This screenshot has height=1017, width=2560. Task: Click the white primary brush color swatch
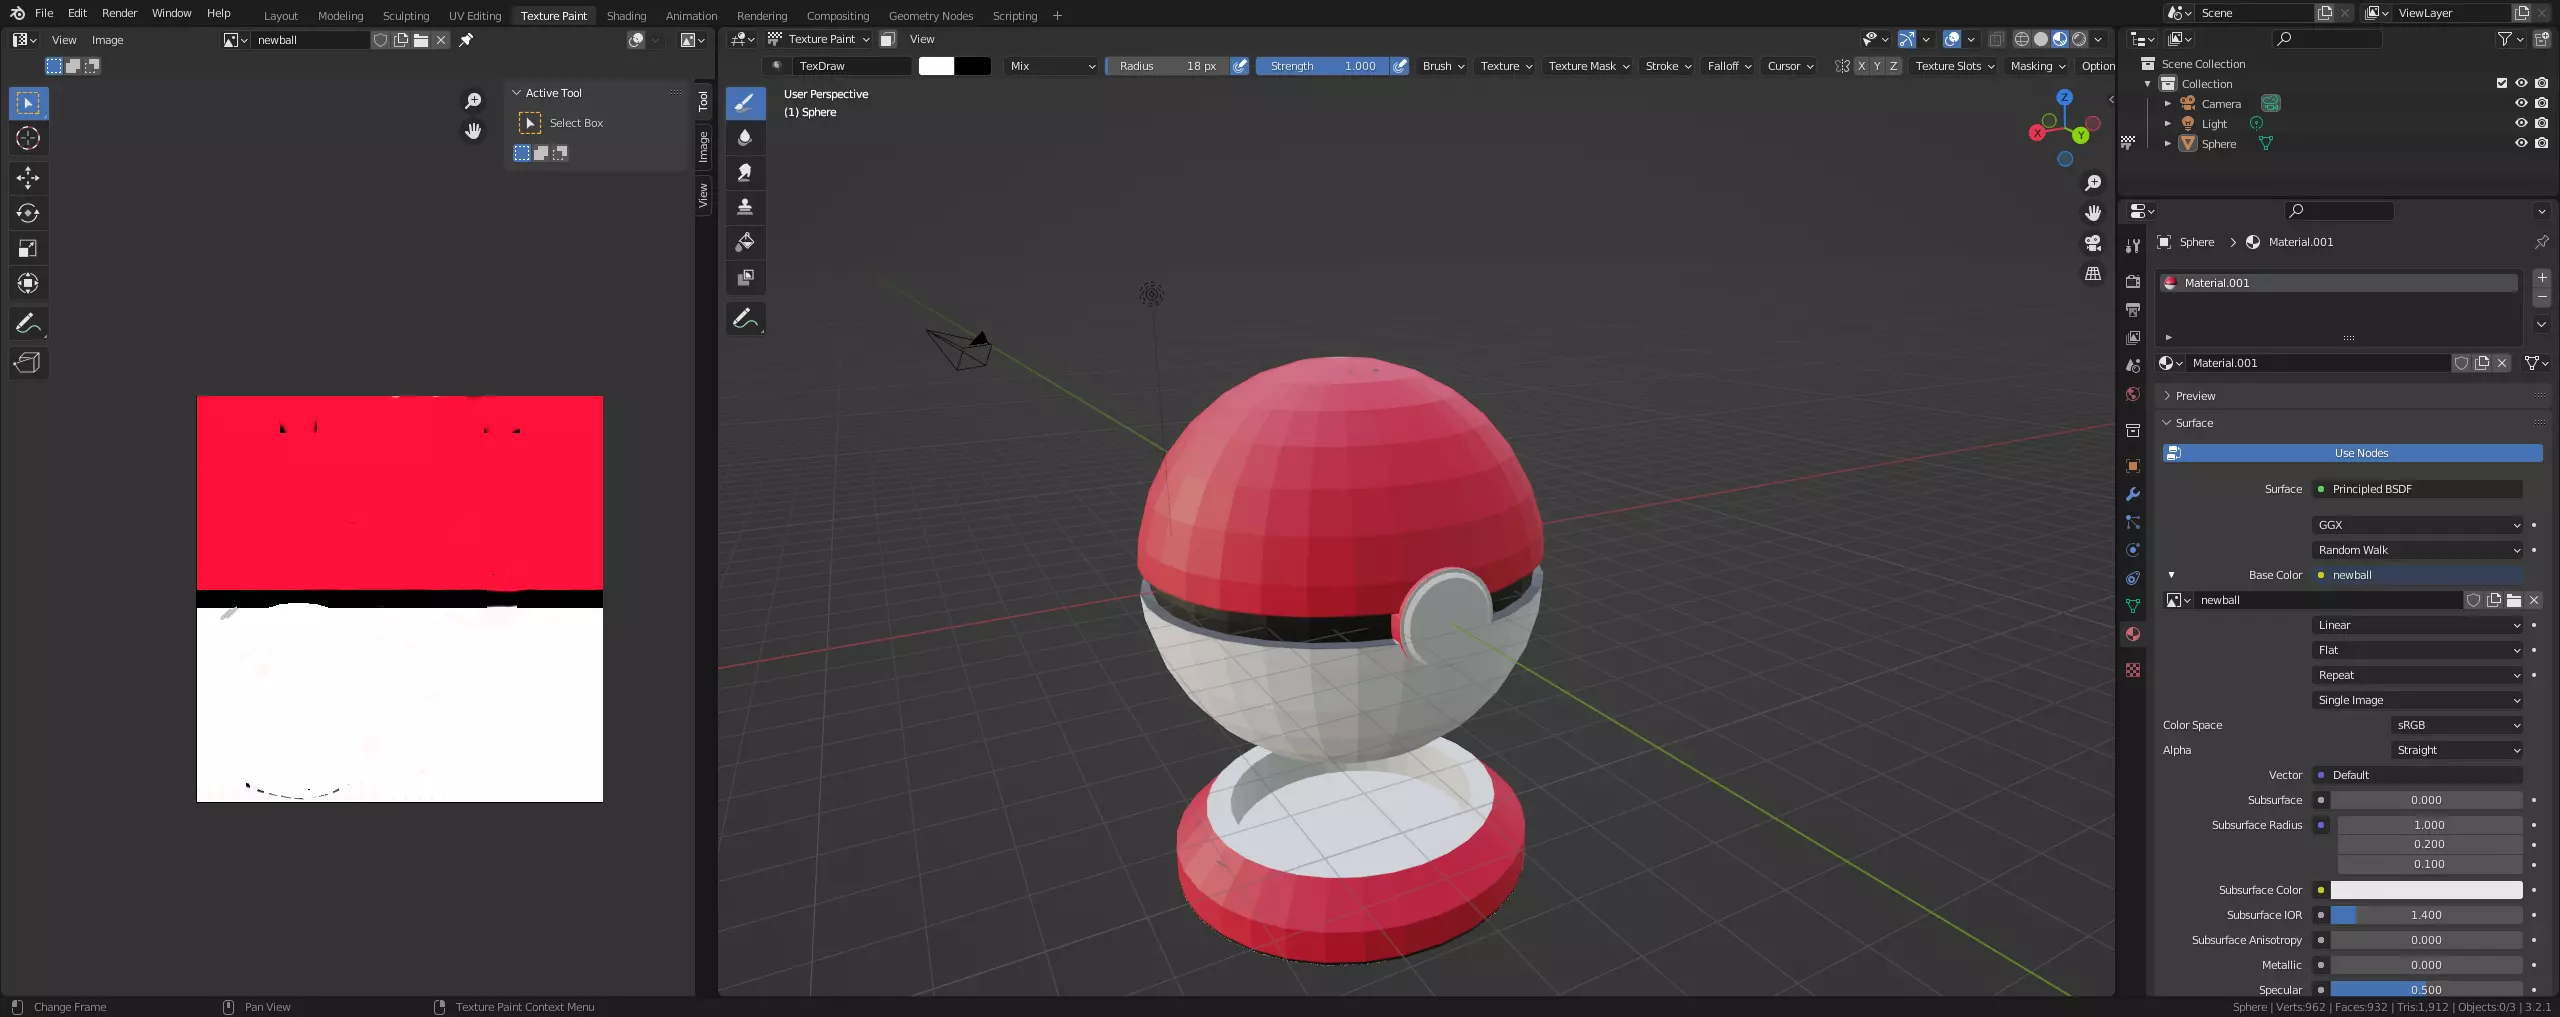click(936, 66)
